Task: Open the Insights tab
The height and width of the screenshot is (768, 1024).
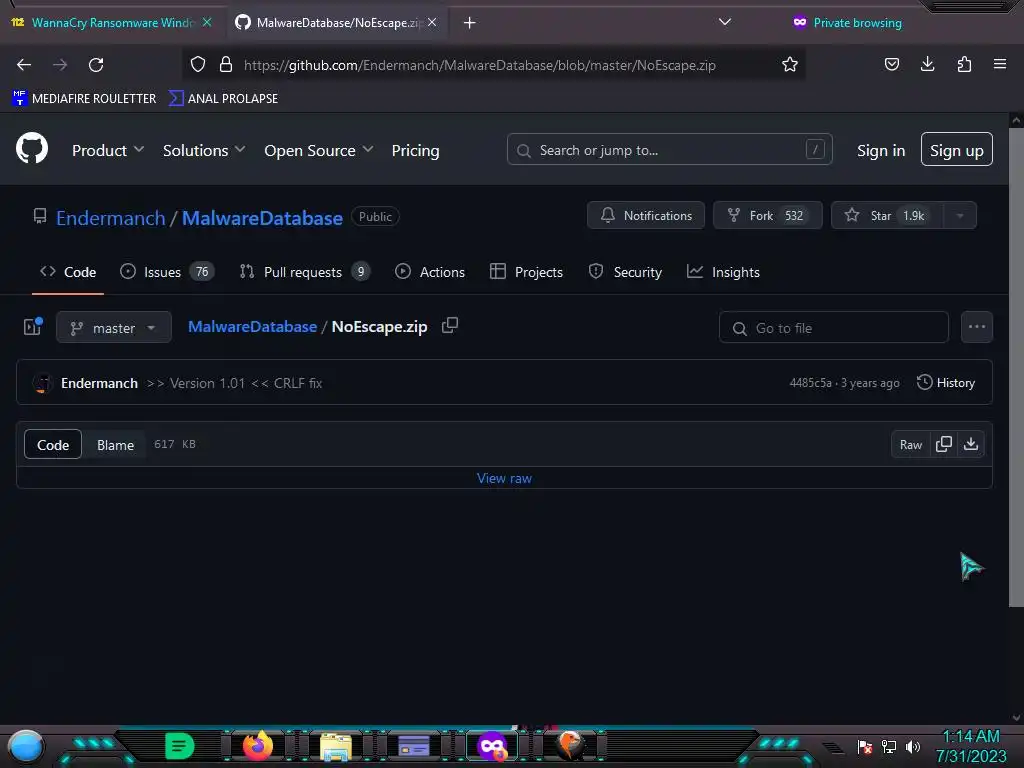Action: (x=724, y=272)
